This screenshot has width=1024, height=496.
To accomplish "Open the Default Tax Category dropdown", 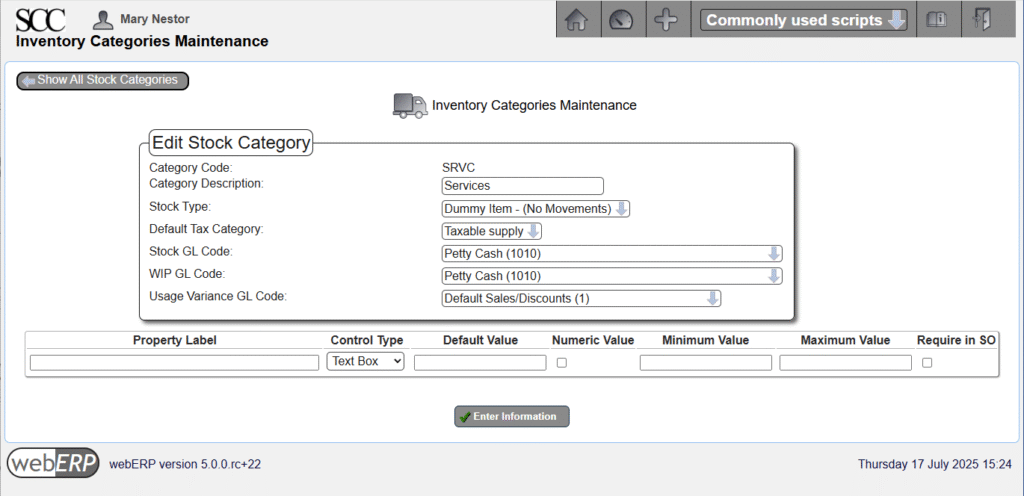I will coord(492,231).
